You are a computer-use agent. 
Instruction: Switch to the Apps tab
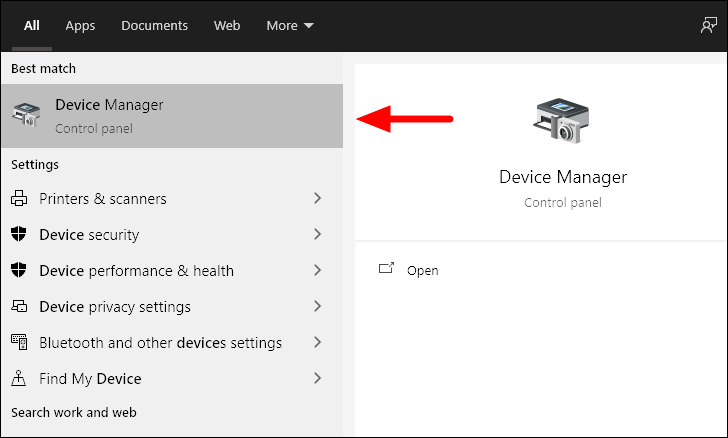coord(80,26)
